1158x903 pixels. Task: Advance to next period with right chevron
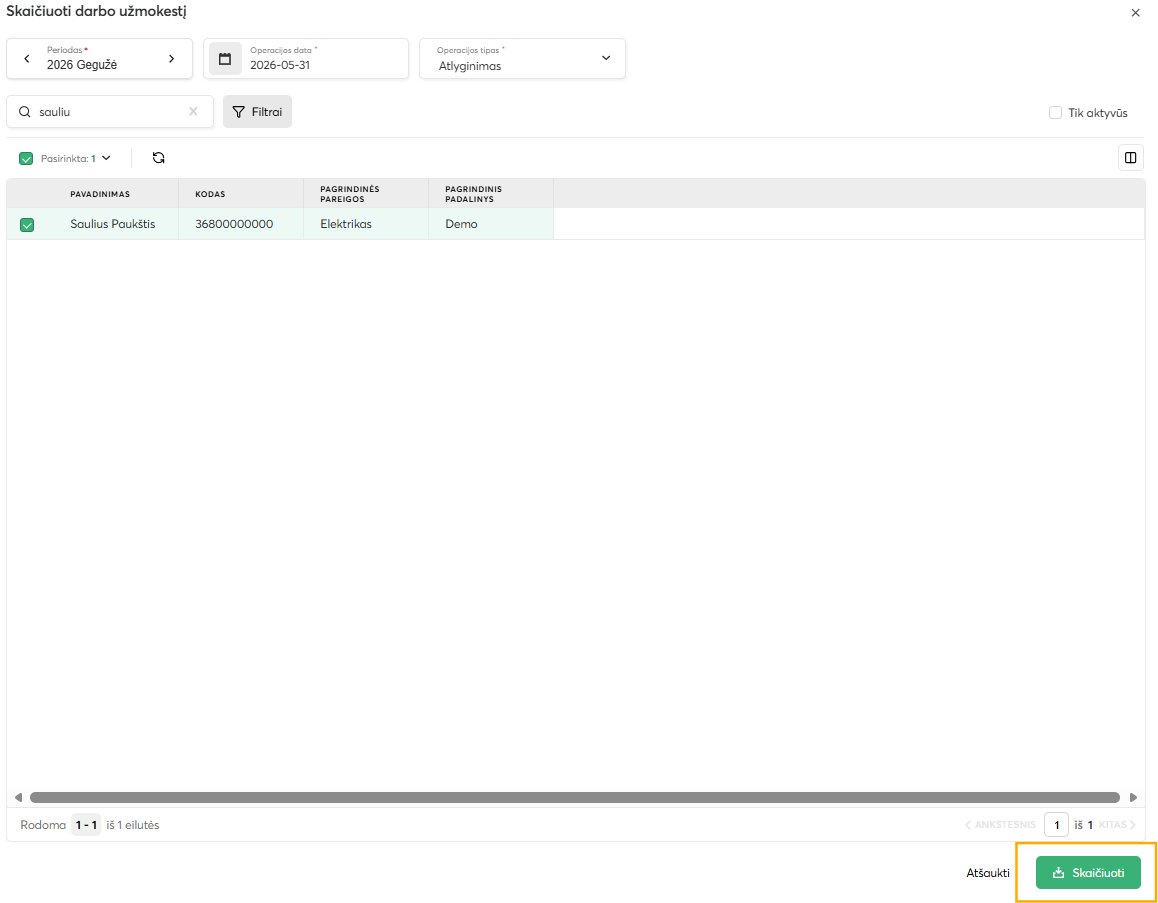[x=171, y=58]
